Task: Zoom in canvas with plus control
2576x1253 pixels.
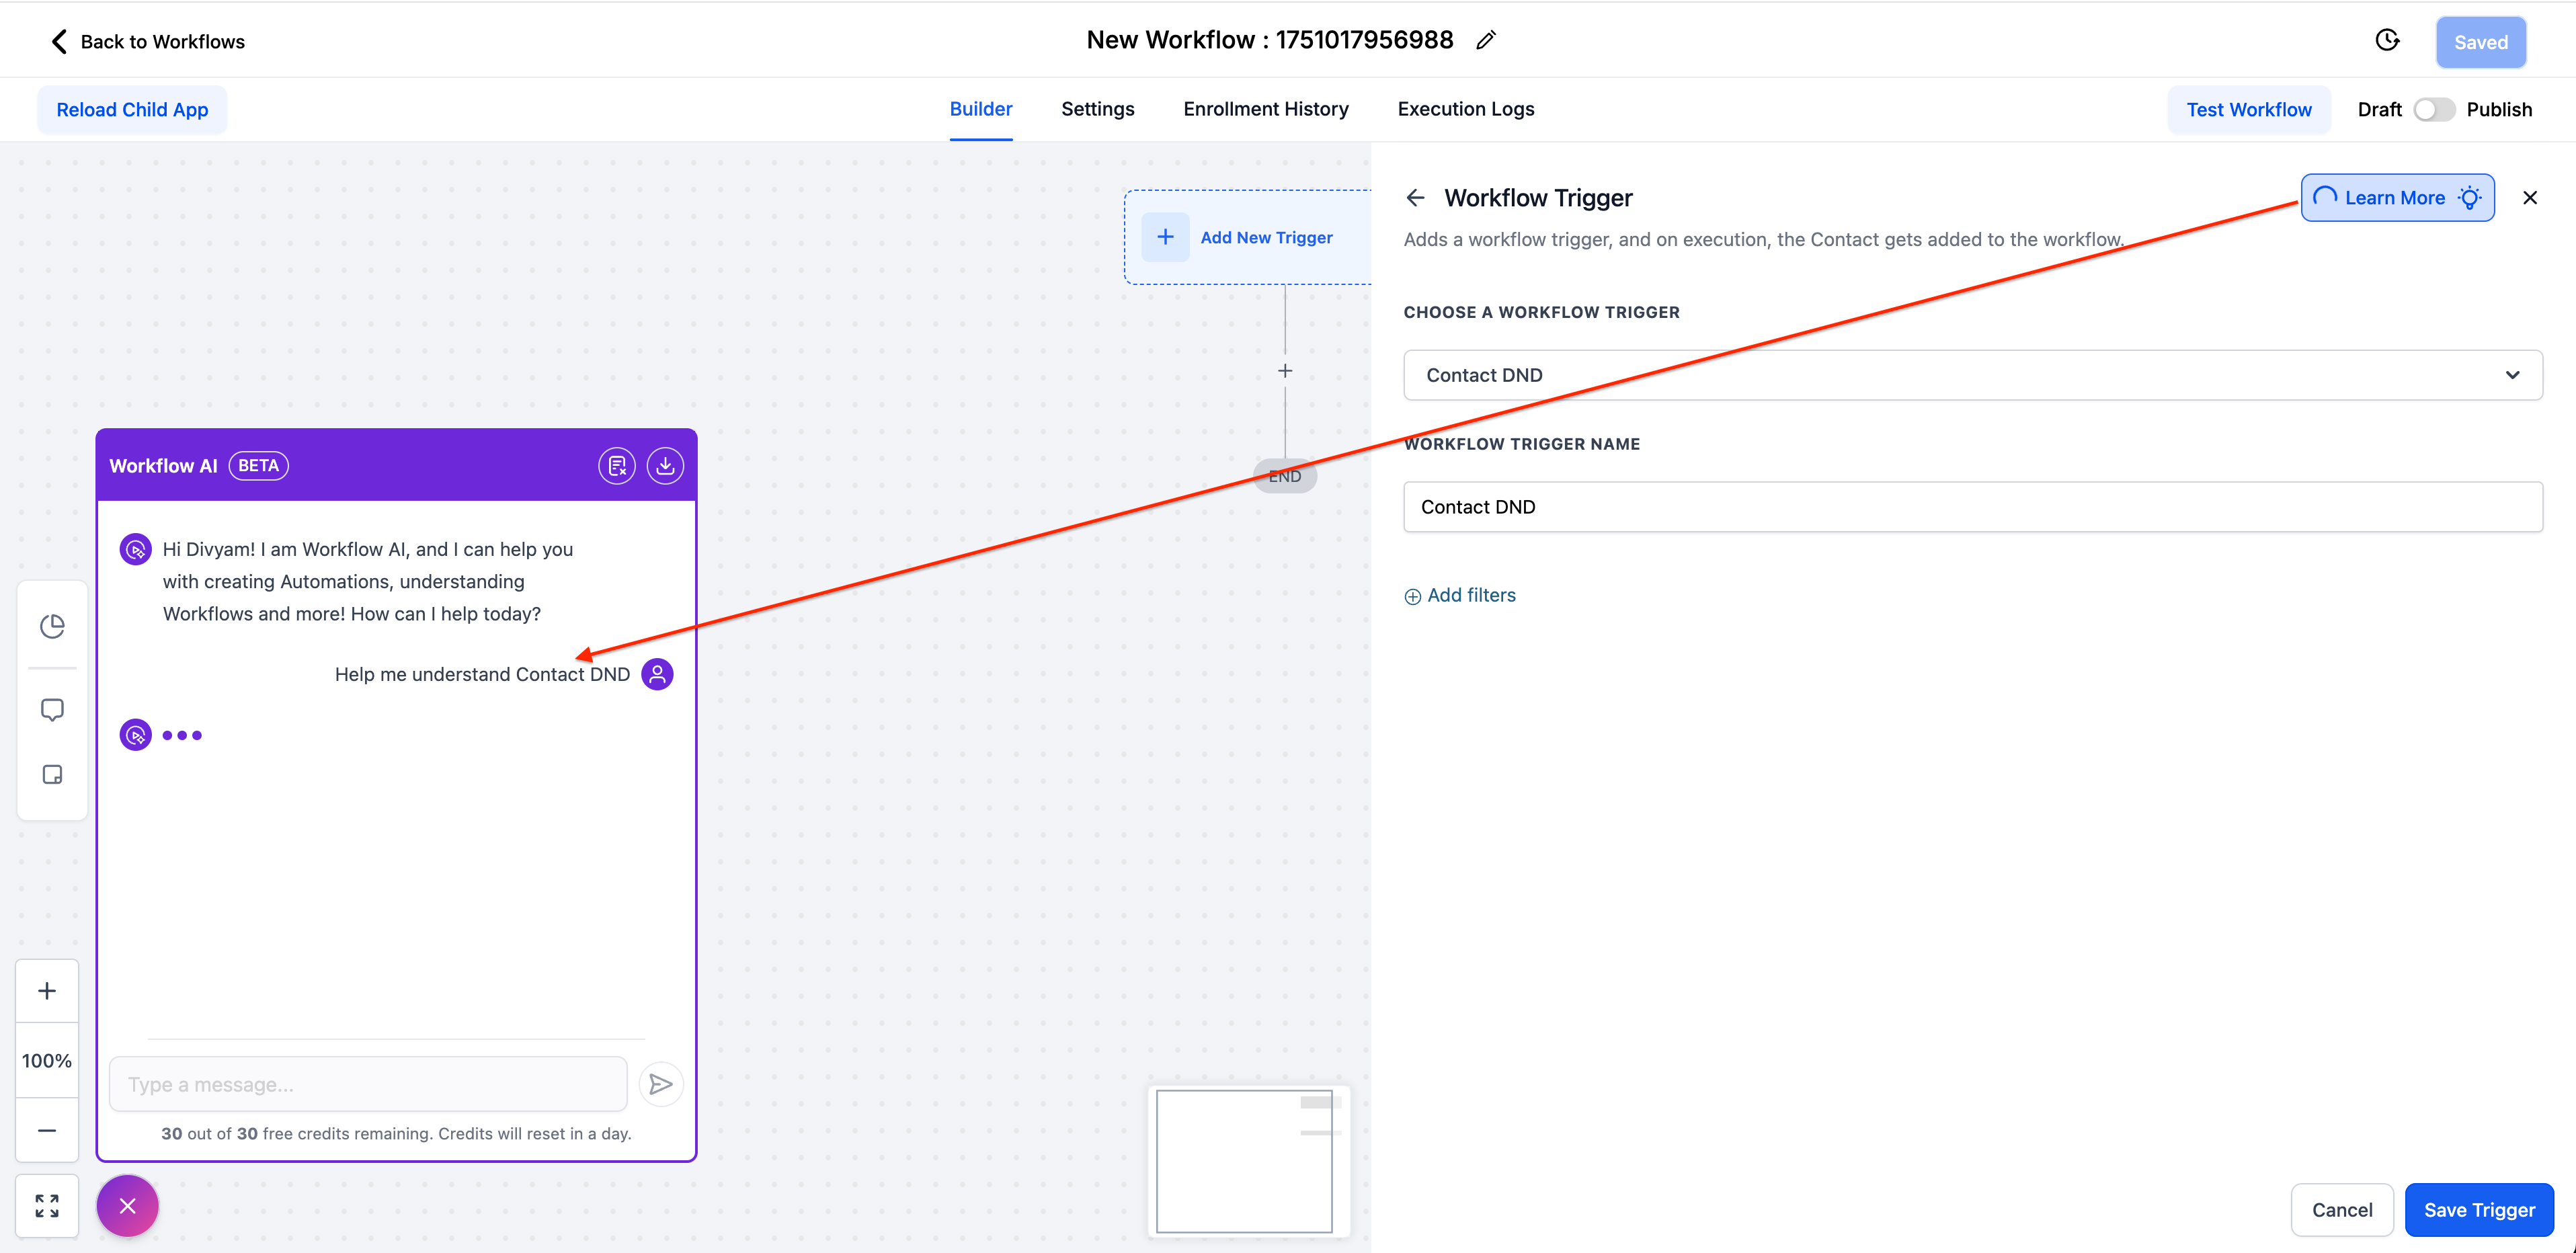Action: point(47,991)
